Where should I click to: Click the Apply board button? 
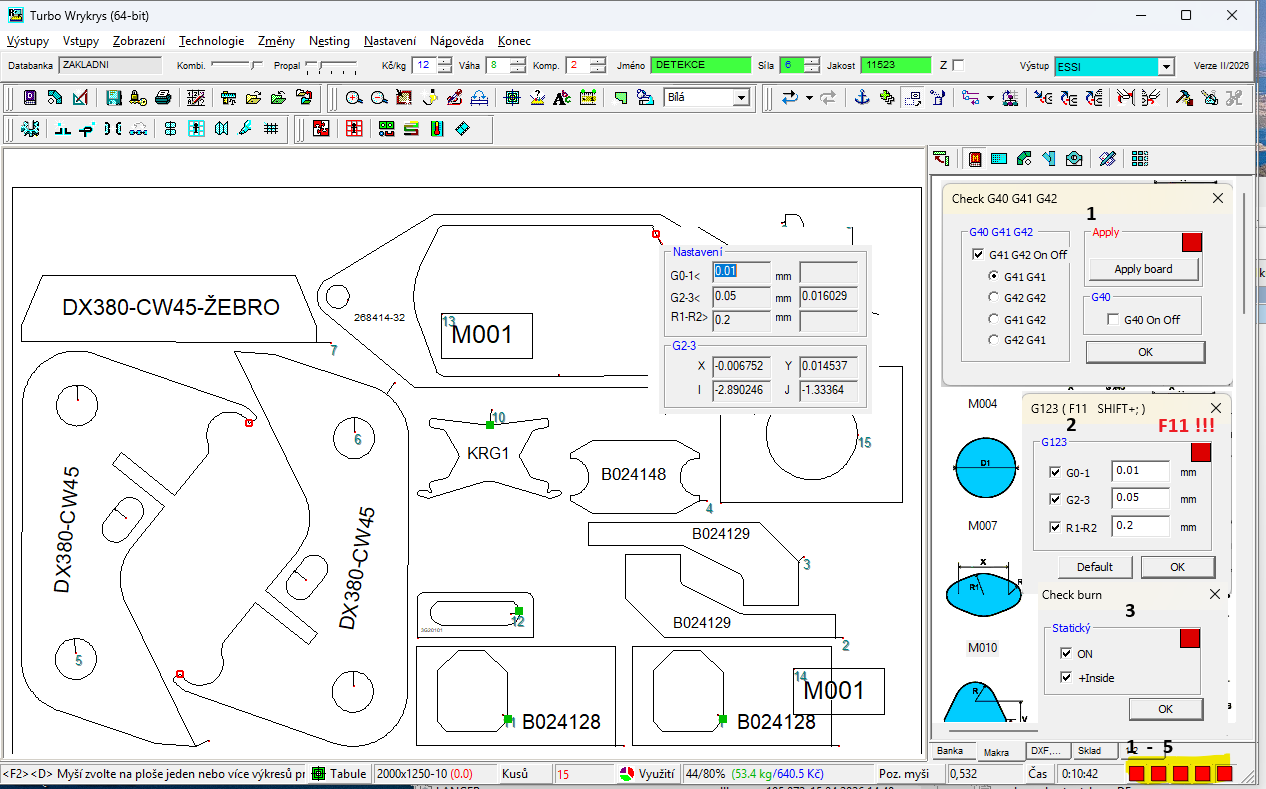click(x=1143, y=269)
